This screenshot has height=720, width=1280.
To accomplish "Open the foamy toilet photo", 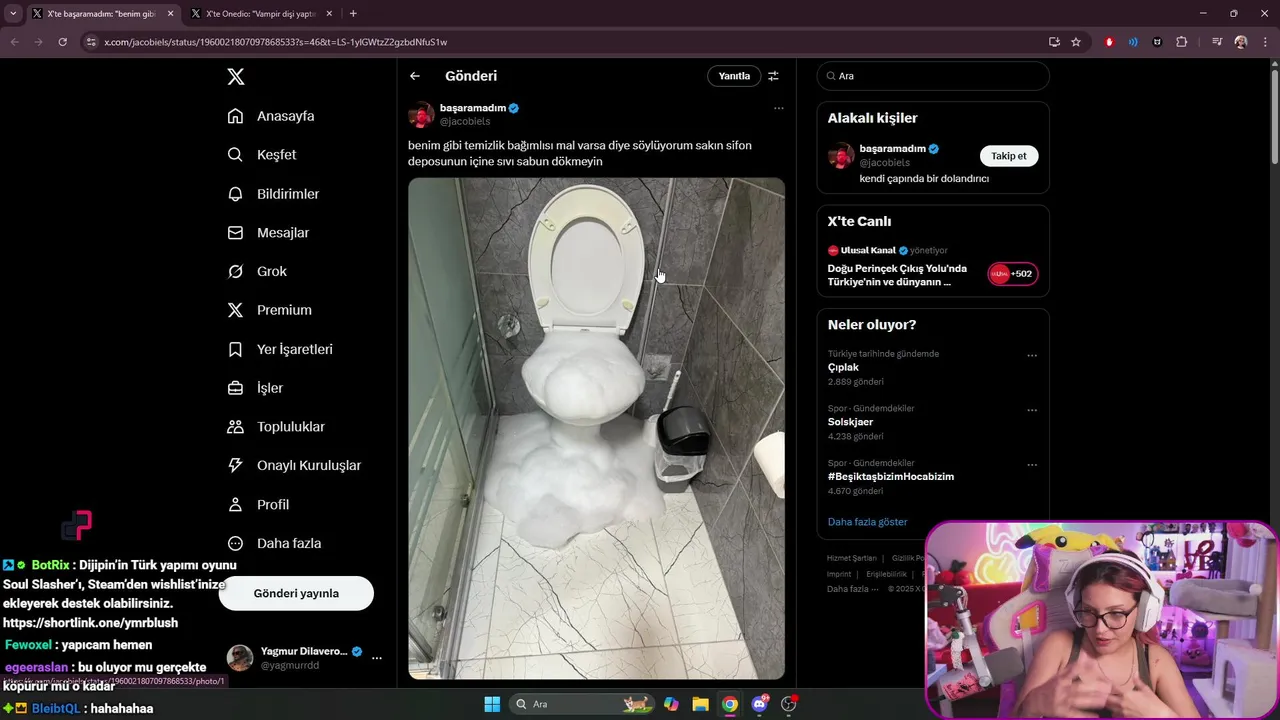I will click(x=596, y=429).
